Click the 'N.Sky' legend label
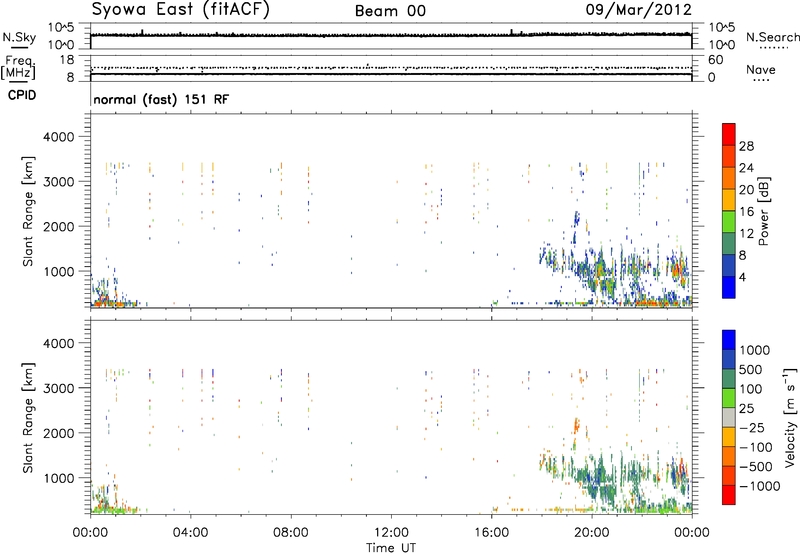The width and height of the screenshot is (800, 554). pos(19,37)
